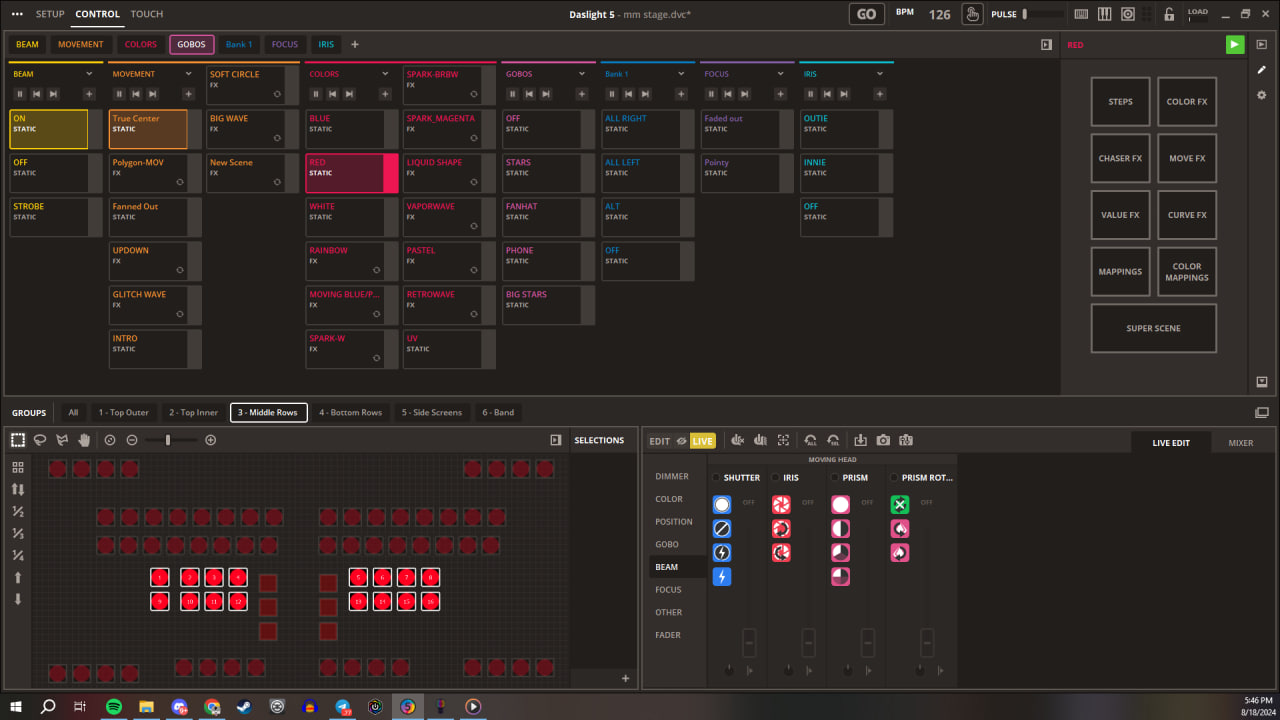The height and width of the screenshot is (720, 1280).
Task: Select the half prism preset icon
Action: 841,528
